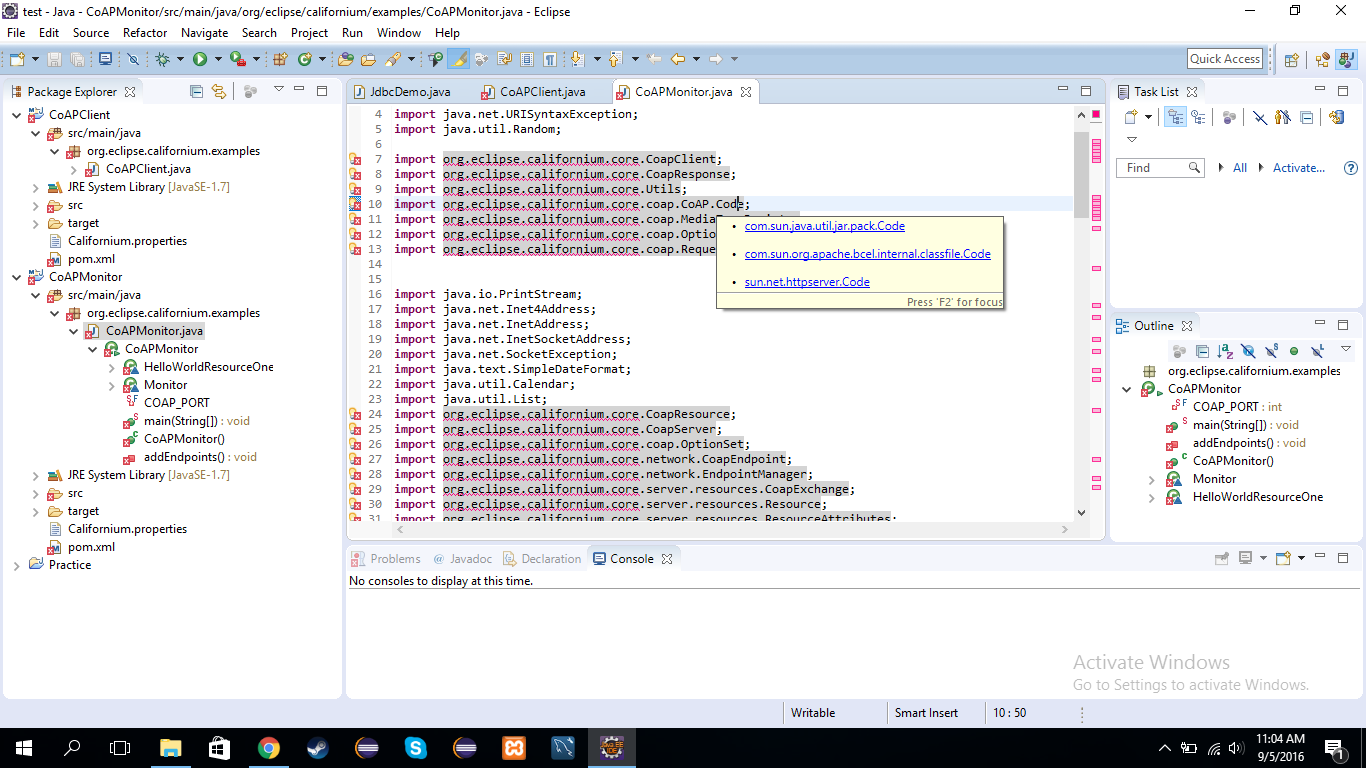Click the error marker on line 10
The width and height of the screenshot is (1366, 768).
(x=354, y=204)
